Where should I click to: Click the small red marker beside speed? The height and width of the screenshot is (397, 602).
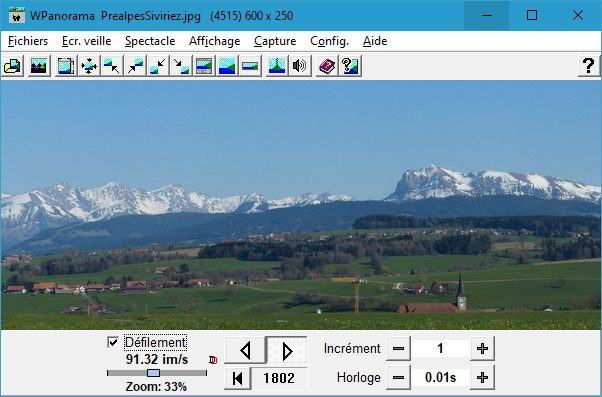pos(213,360)
